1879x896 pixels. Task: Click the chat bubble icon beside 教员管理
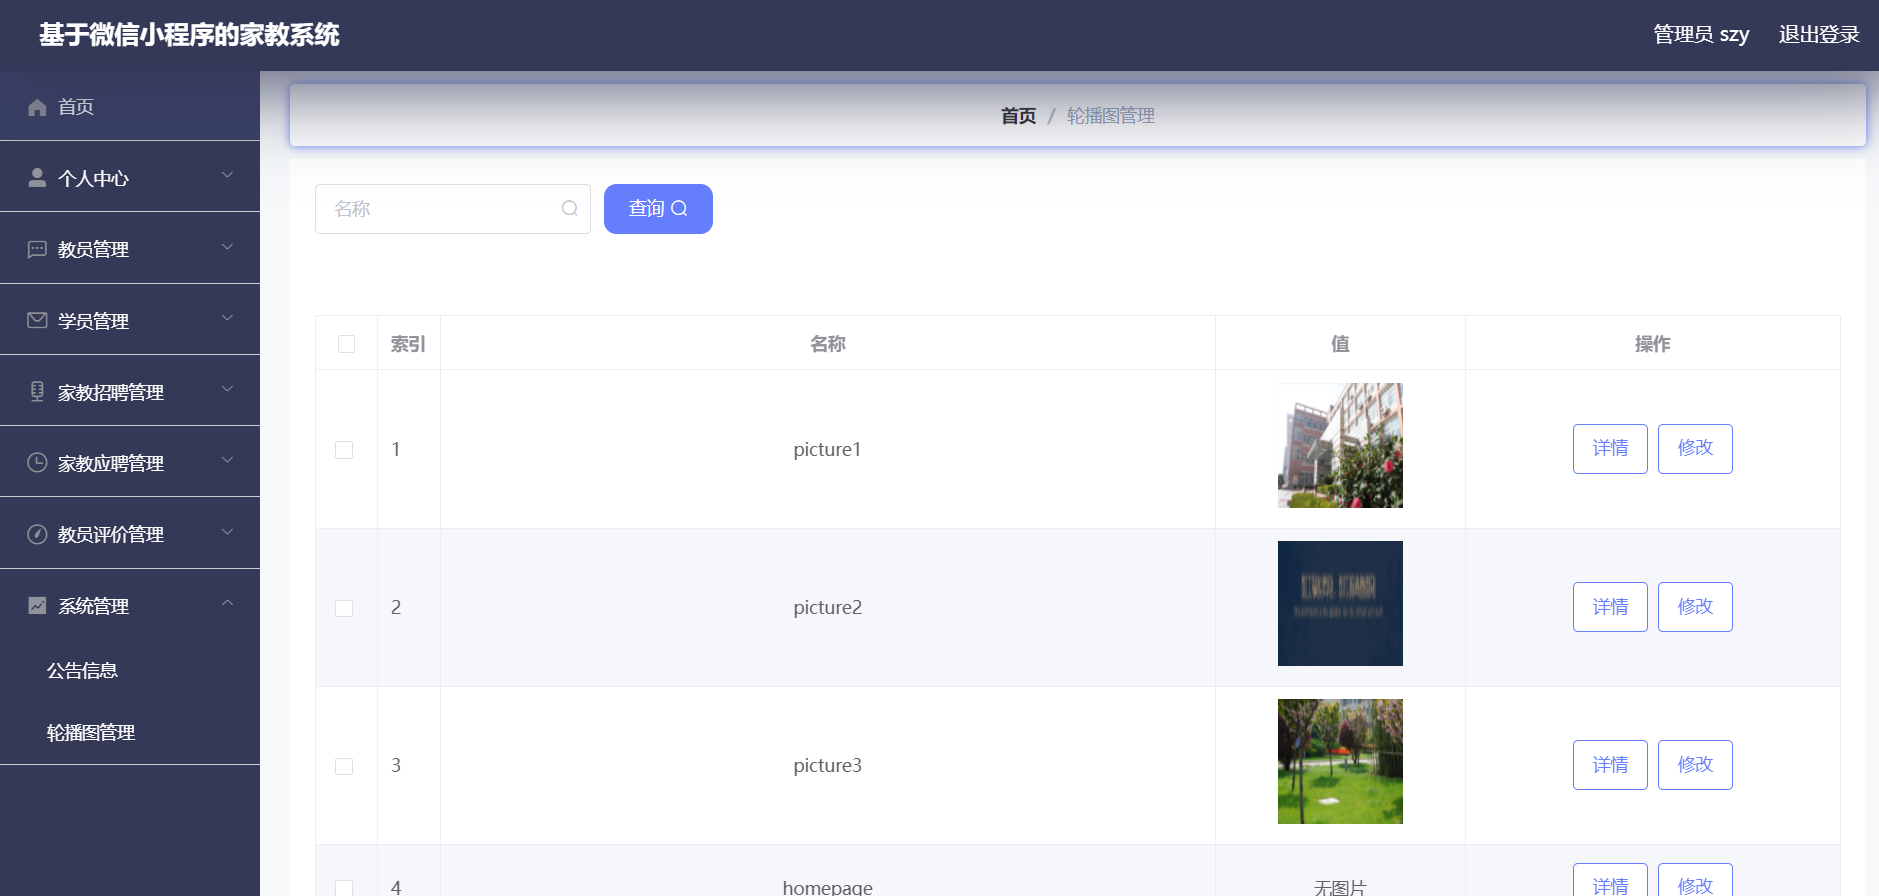[x=37, y=249]
